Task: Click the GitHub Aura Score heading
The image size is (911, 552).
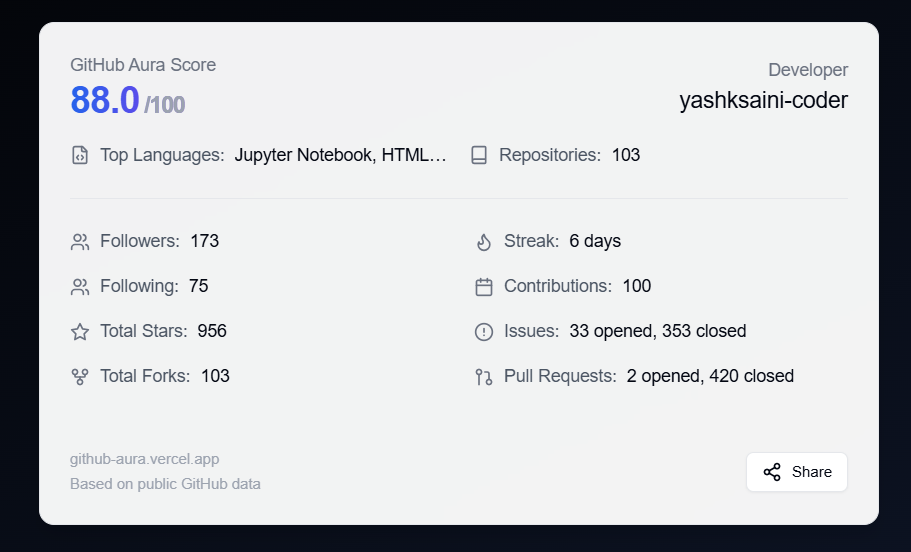Action: pos(143,65)
